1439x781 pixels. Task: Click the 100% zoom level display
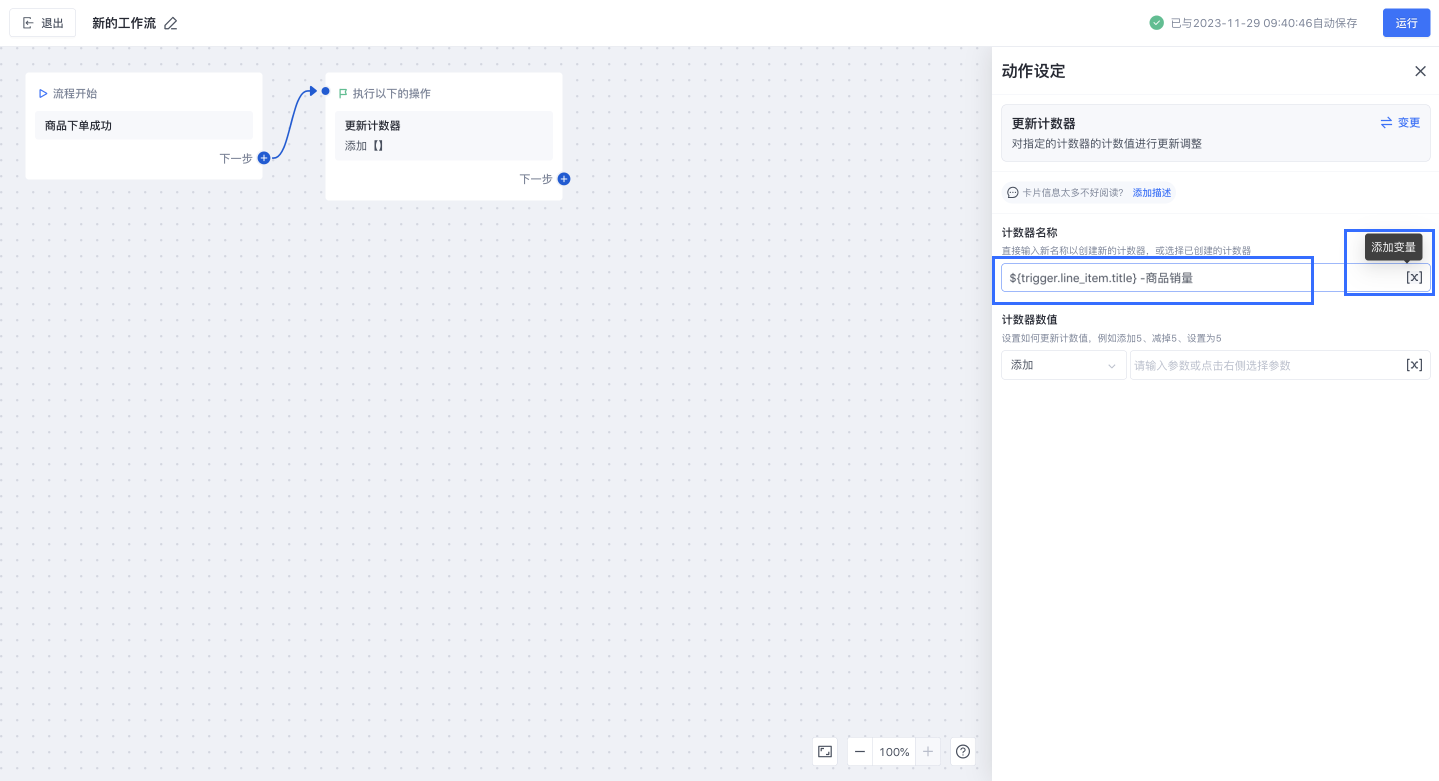(894, 751)
